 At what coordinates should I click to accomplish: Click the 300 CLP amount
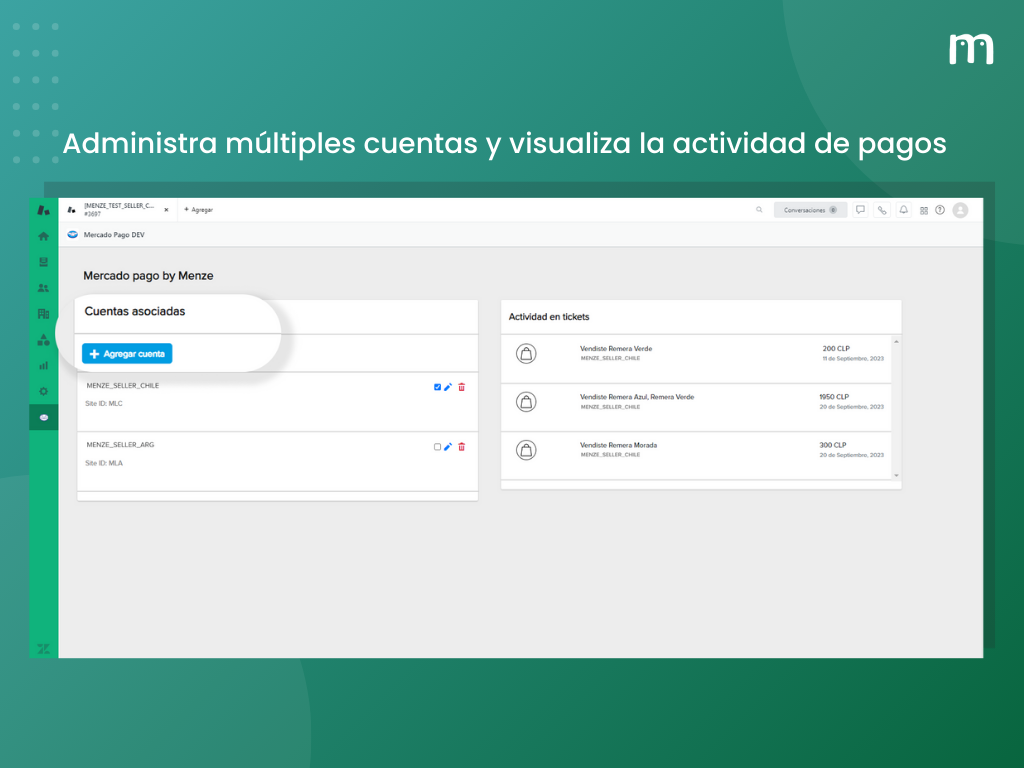[833, 445]
